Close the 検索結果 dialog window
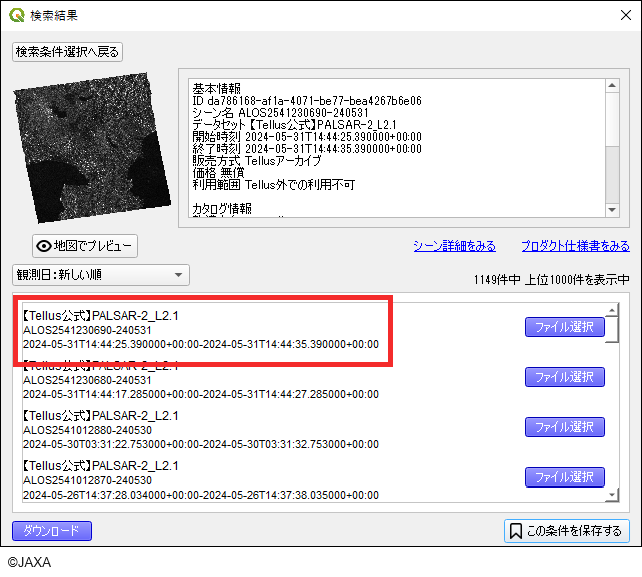Screen dimensions: 642x577 tap(626, 15)
